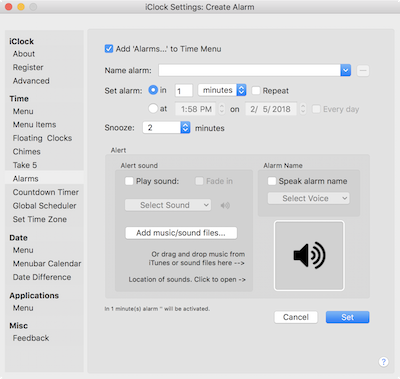Open the Select Voice dropdown

[x=309, y=198]
